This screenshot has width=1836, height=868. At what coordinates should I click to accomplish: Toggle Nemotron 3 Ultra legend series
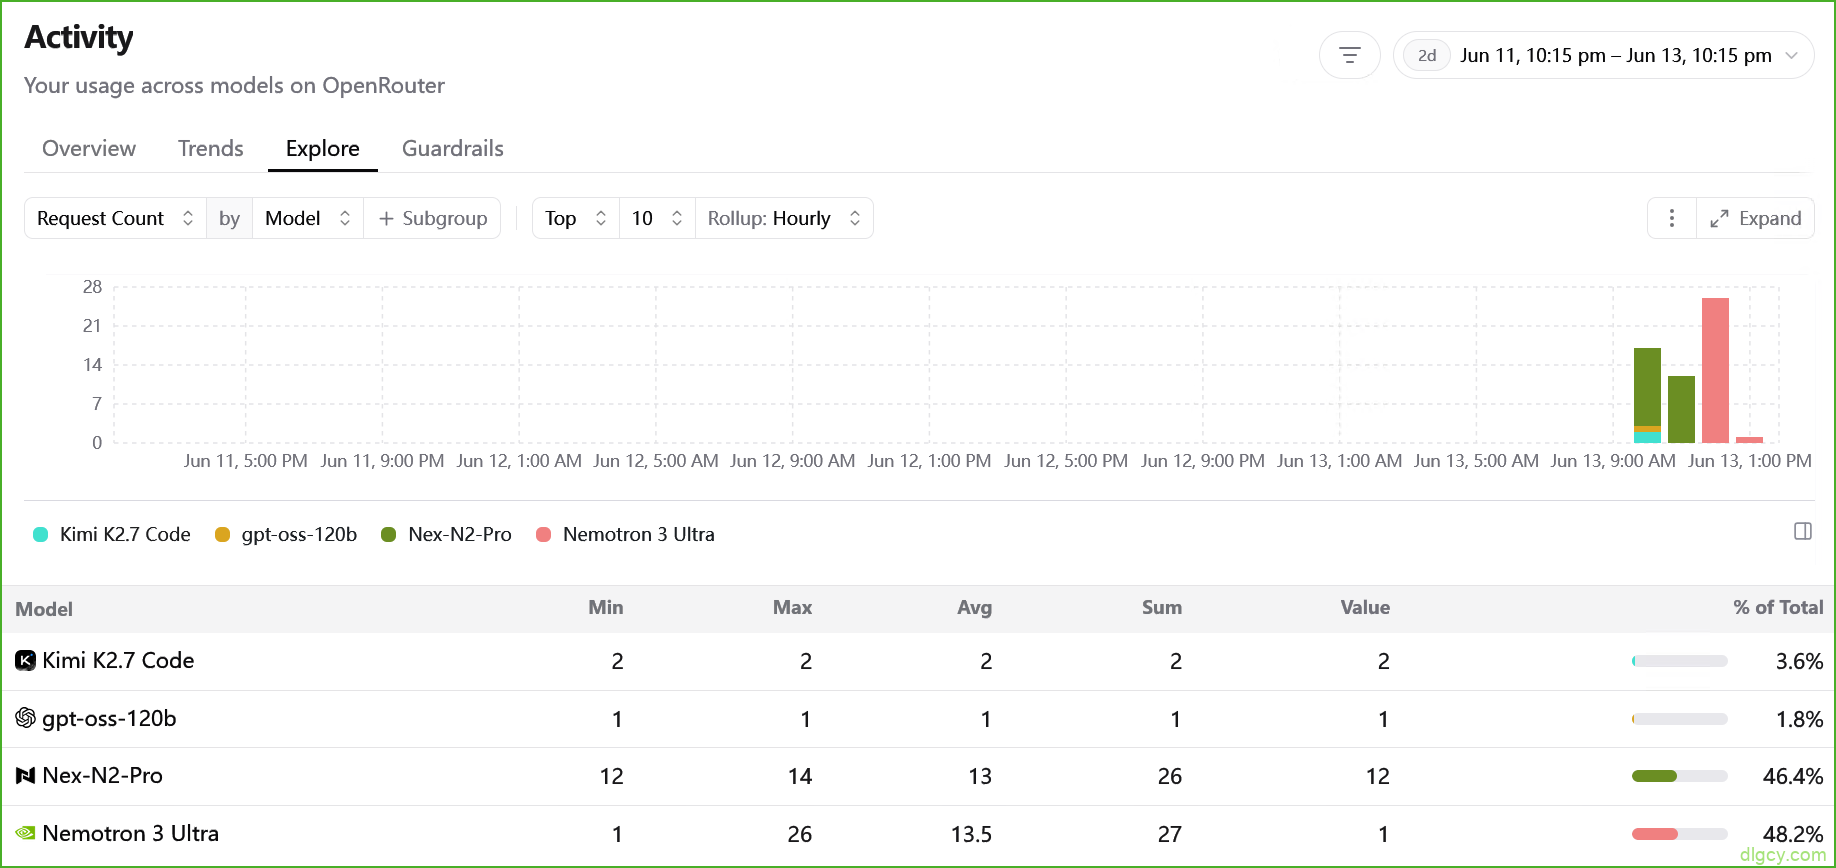pos(626,534)
